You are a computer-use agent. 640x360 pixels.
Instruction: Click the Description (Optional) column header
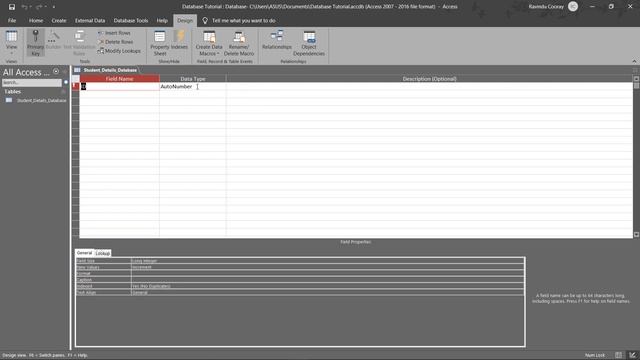429,79
